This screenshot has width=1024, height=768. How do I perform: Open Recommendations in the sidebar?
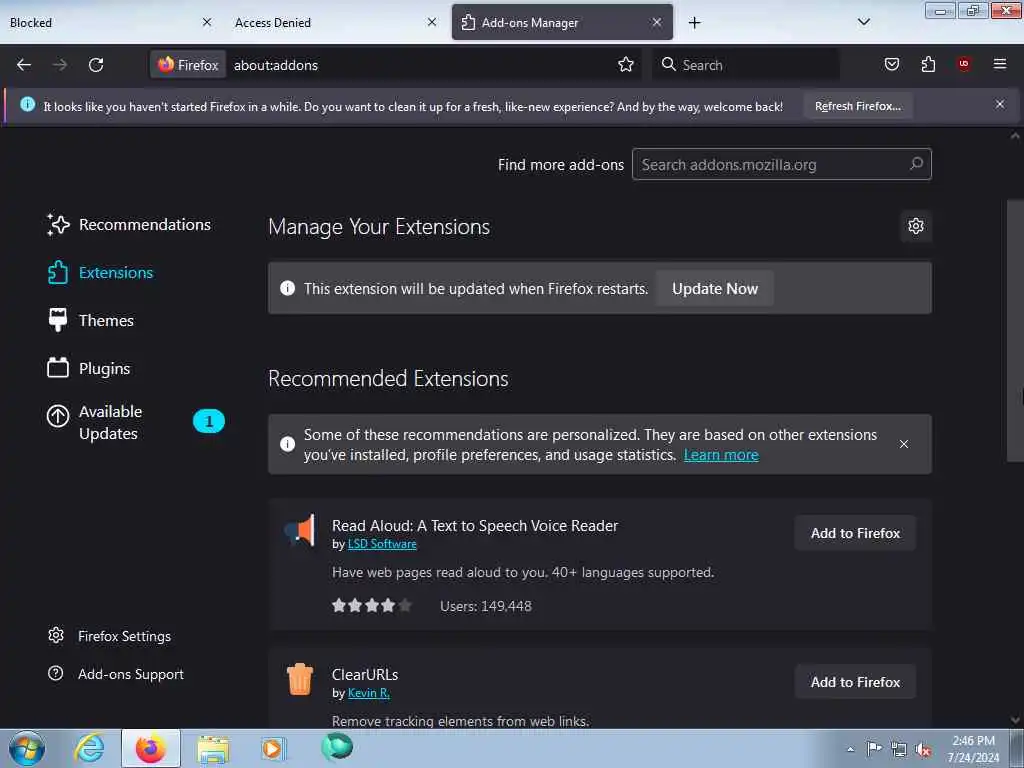[x=129, y=225]
